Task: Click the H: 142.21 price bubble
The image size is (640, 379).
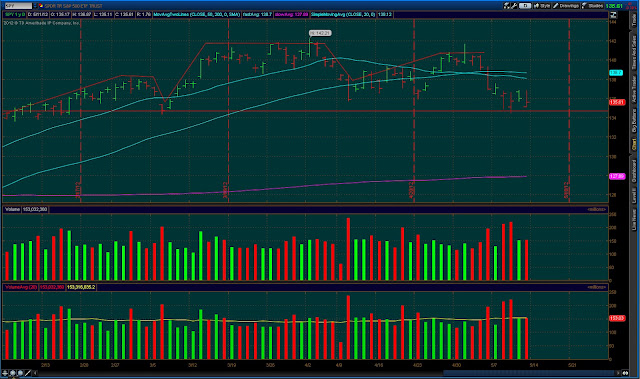Action: coord(320,33)
